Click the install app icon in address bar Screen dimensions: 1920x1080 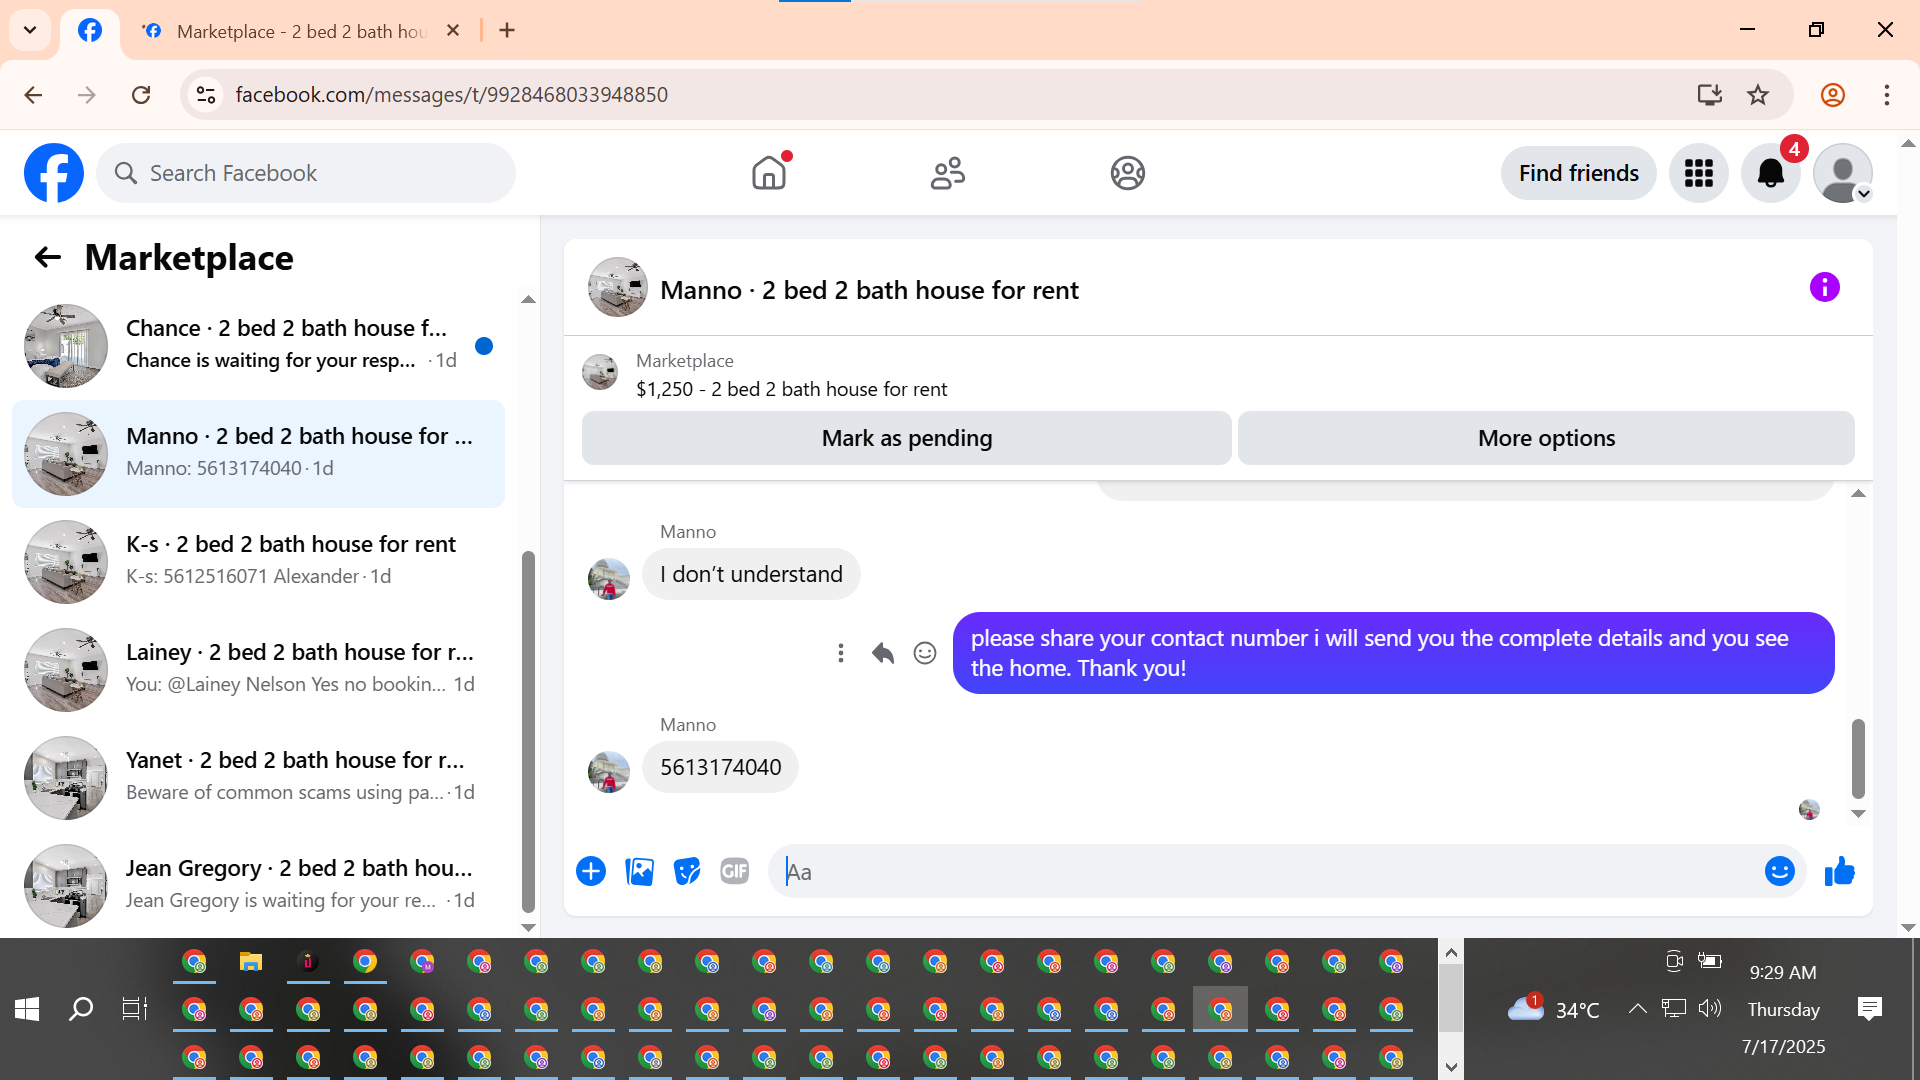click(x=1710, y=95)
